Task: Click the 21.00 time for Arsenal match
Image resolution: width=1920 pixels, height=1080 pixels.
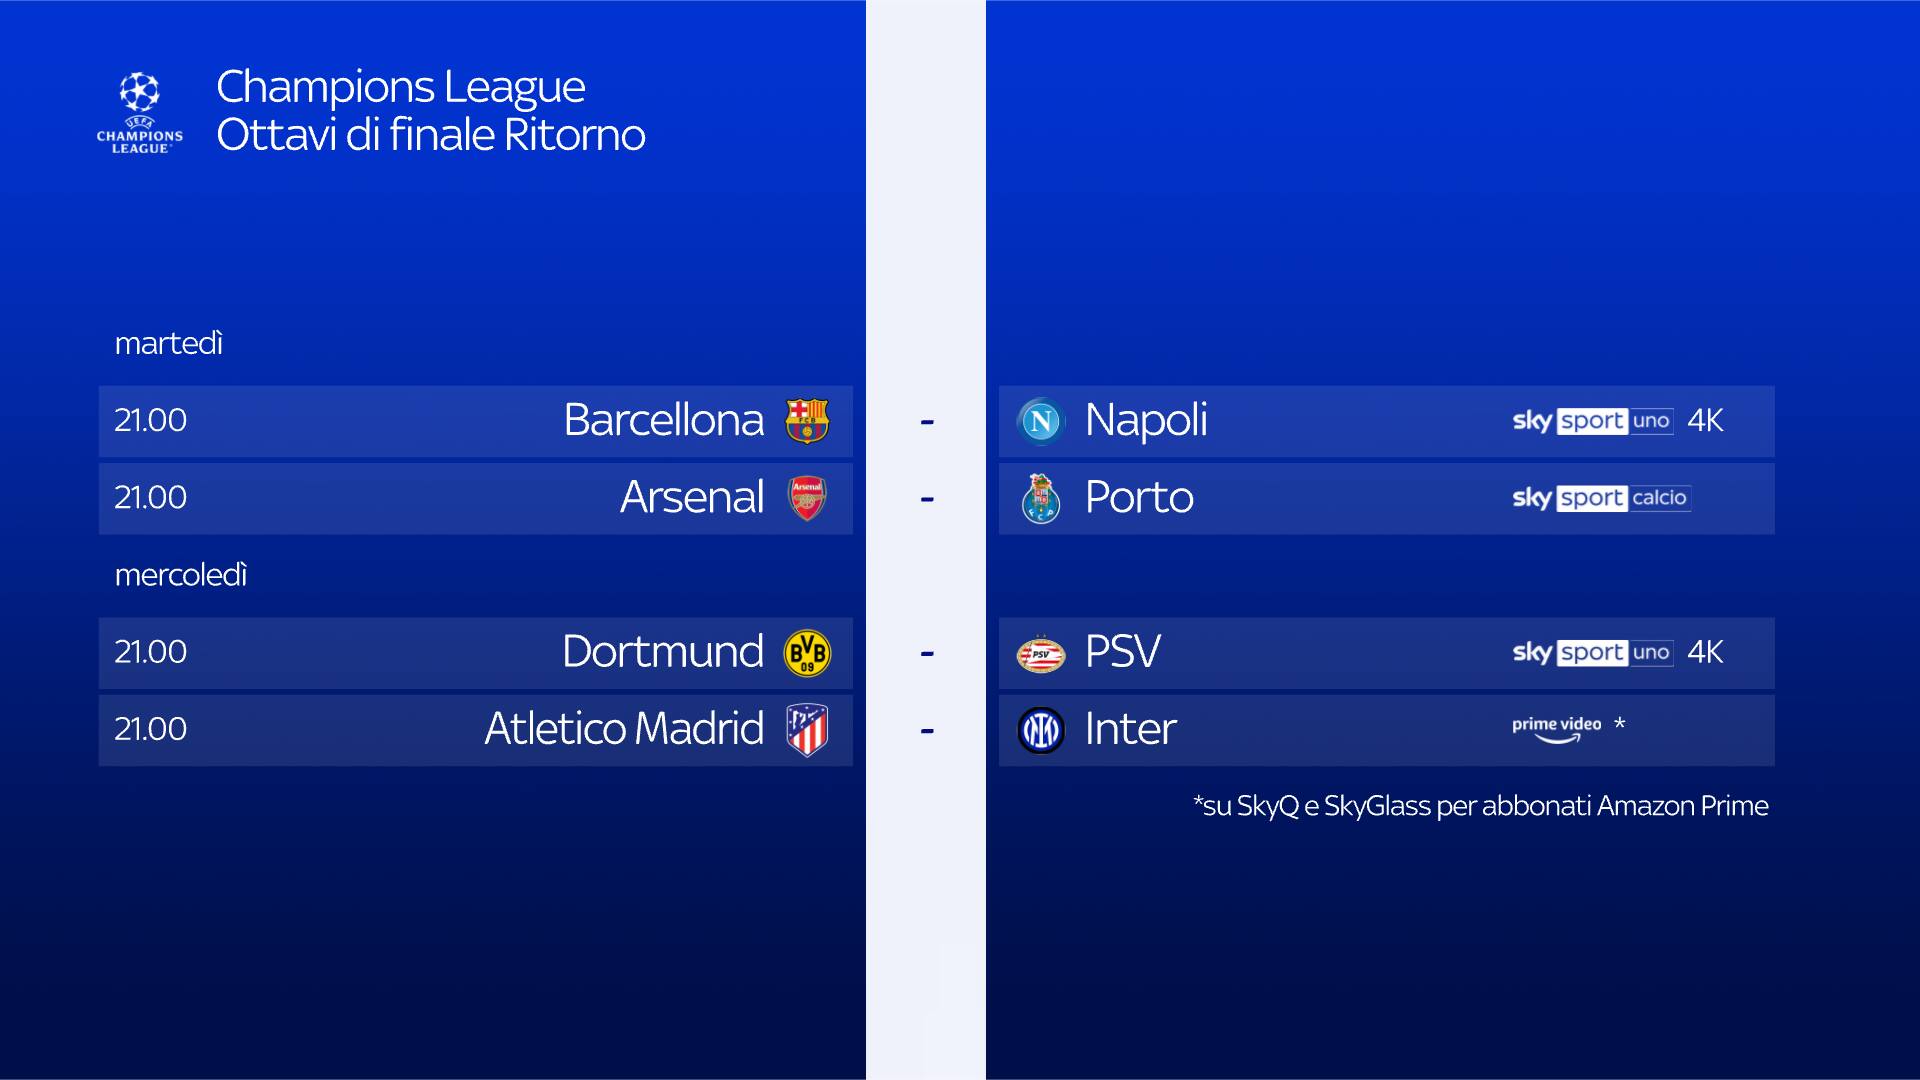Action: 151,497
